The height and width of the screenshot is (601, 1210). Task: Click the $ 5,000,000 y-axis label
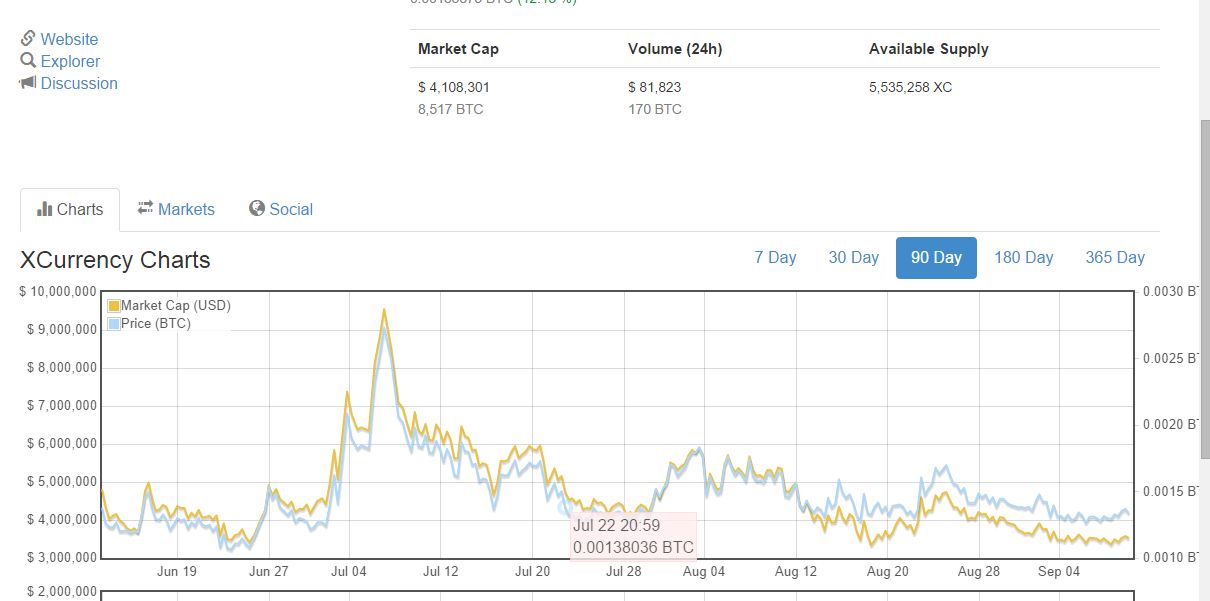click(x=62, y=481)
